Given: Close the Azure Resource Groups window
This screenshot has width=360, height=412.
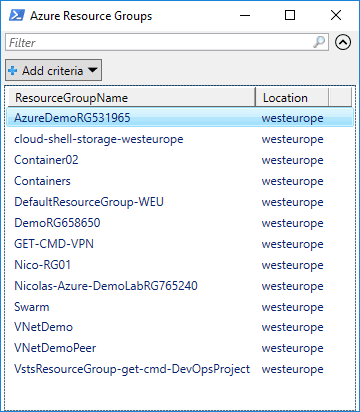Looking at the screenshot, I should click(x=336, y=15).
